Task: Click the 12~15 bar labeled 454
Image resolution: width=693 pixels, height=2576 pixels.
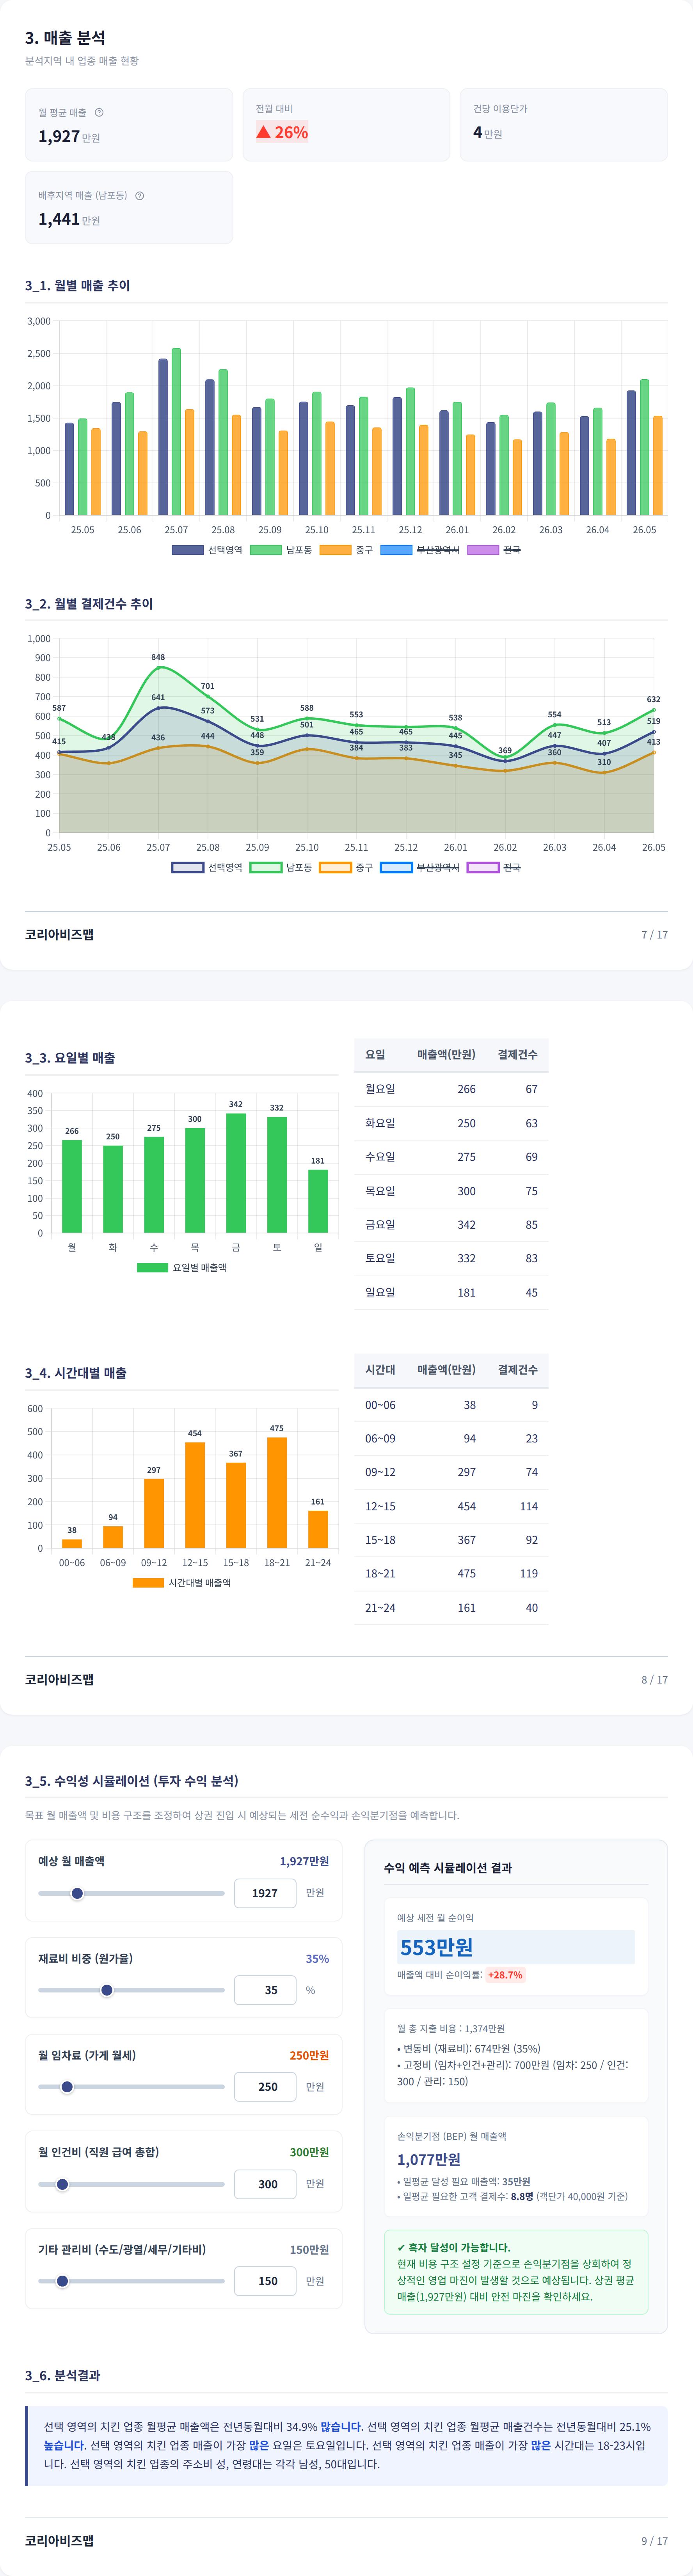Action: [x=195, y=1495]
